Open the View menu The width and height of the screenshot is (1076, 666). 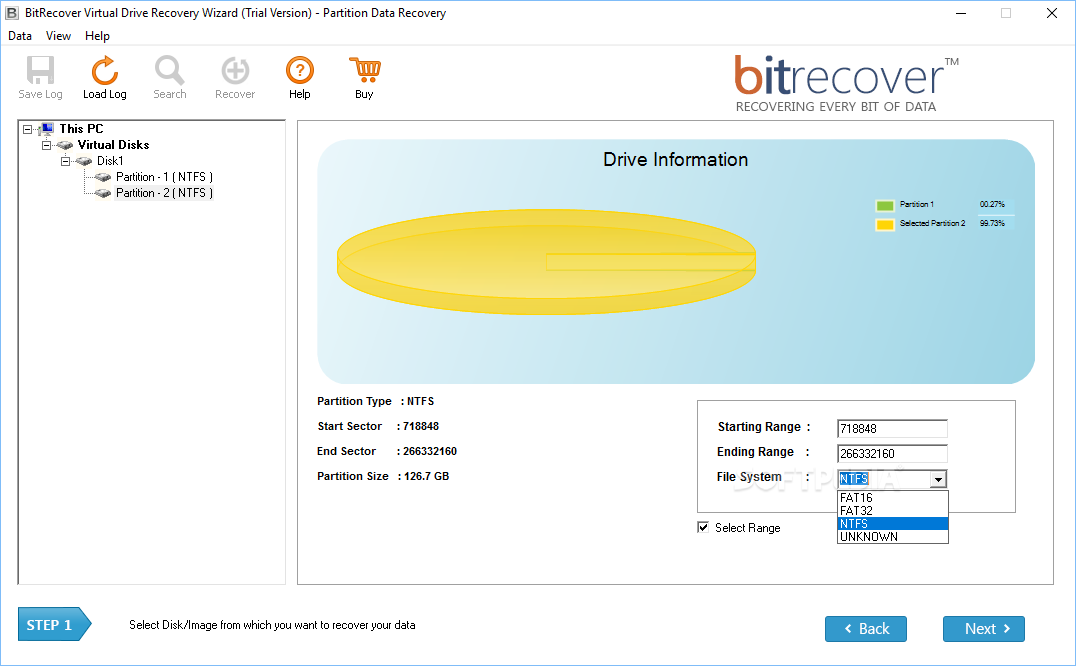(58, 36)
